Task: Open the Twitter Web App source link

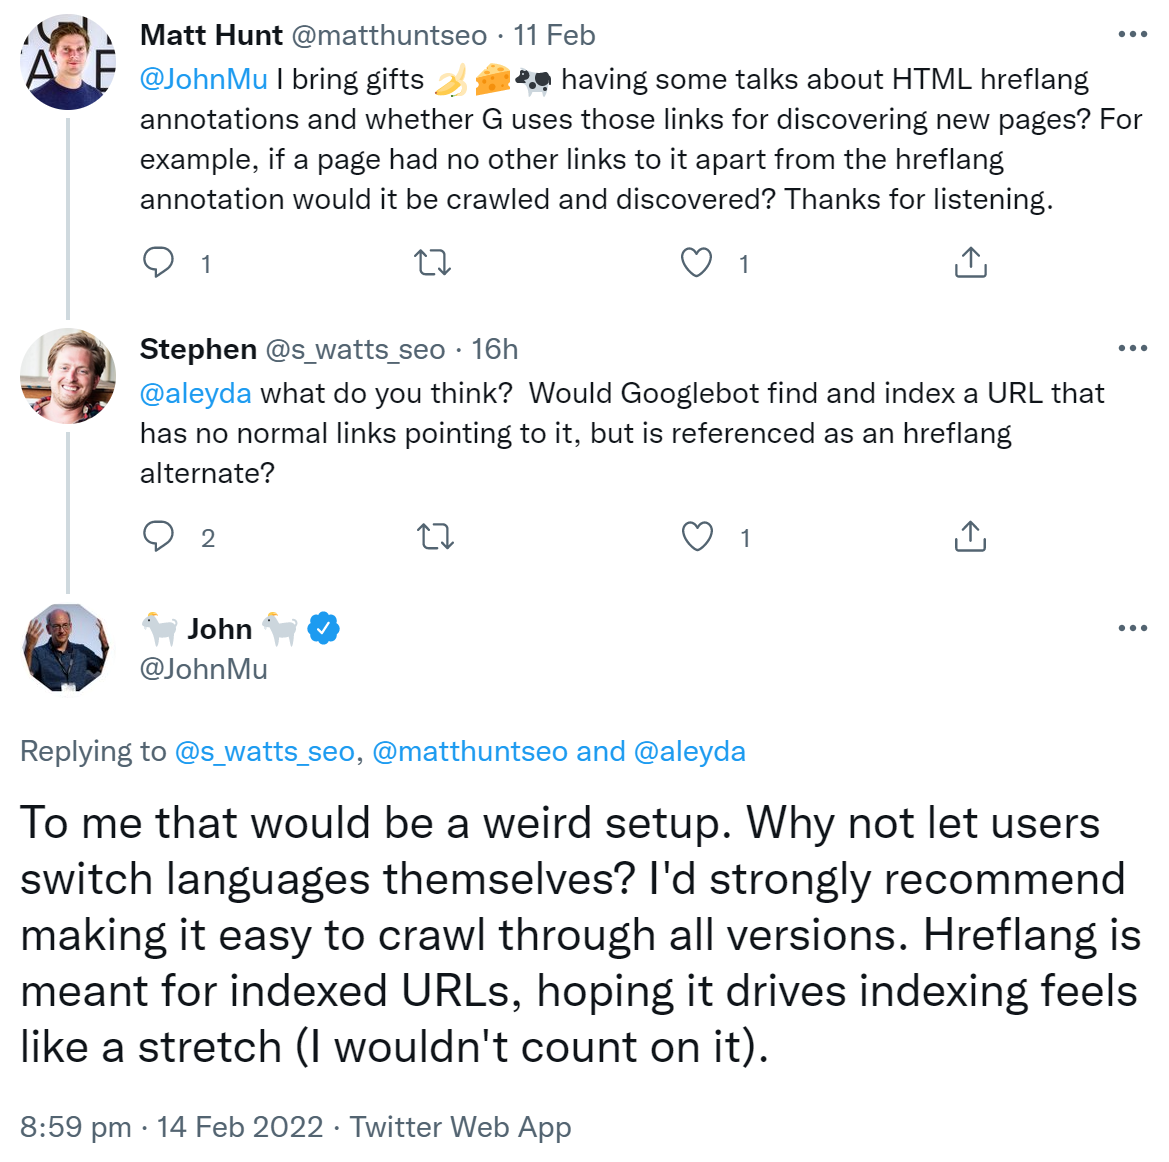Action: 461,1127
